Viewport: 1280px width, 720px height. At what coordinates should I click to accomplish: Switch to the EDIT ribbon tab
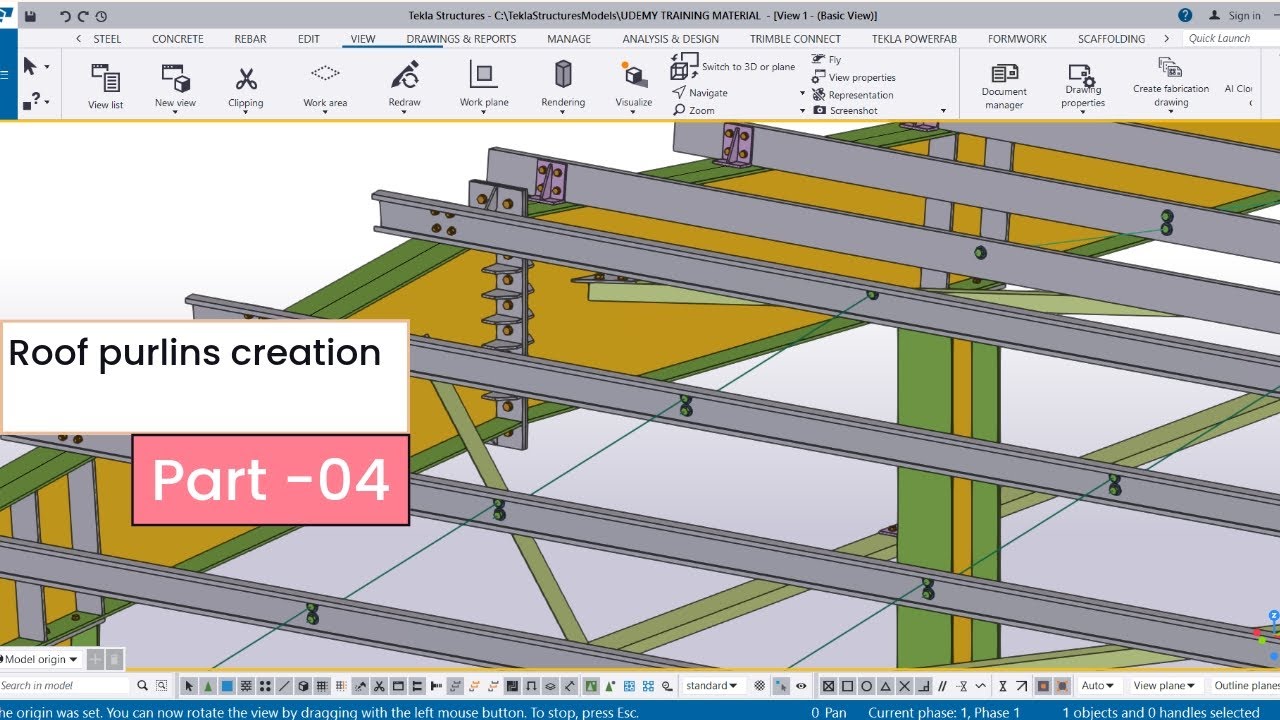tap(309, 39)
